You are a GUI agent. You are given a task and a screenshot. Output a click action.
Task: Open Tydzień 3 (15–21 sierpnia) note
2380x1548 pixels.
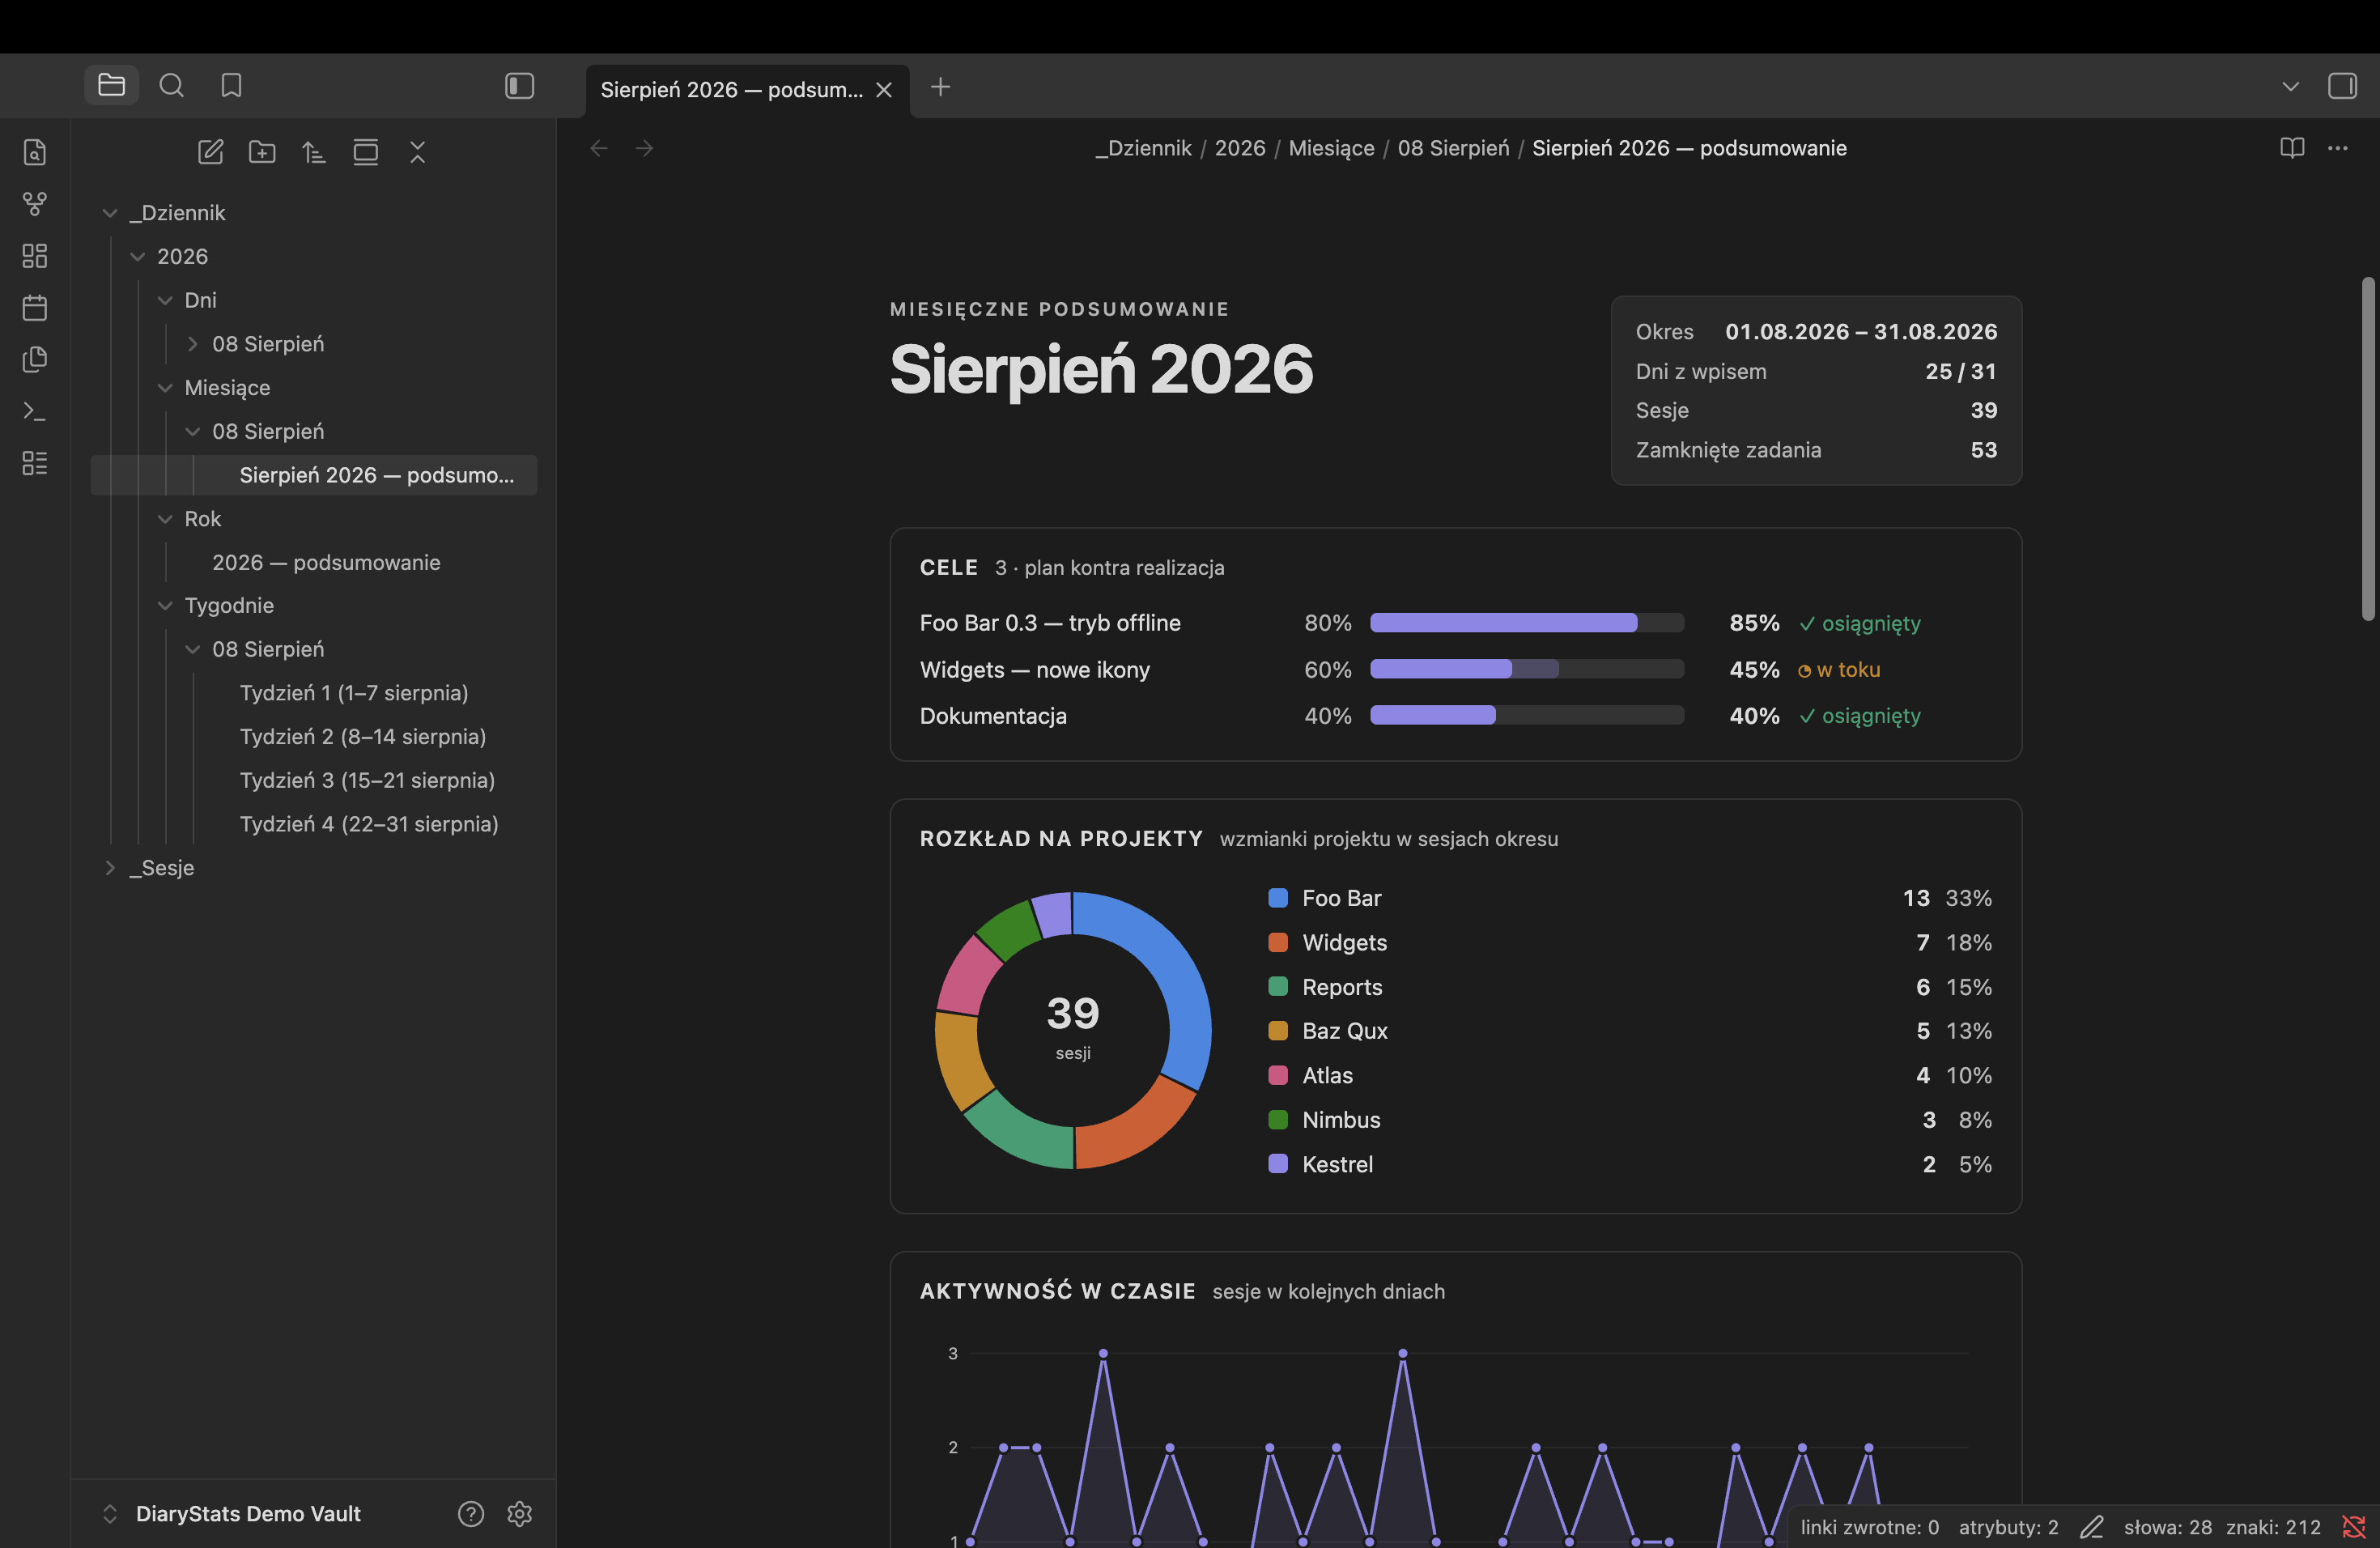pos(367,780)
